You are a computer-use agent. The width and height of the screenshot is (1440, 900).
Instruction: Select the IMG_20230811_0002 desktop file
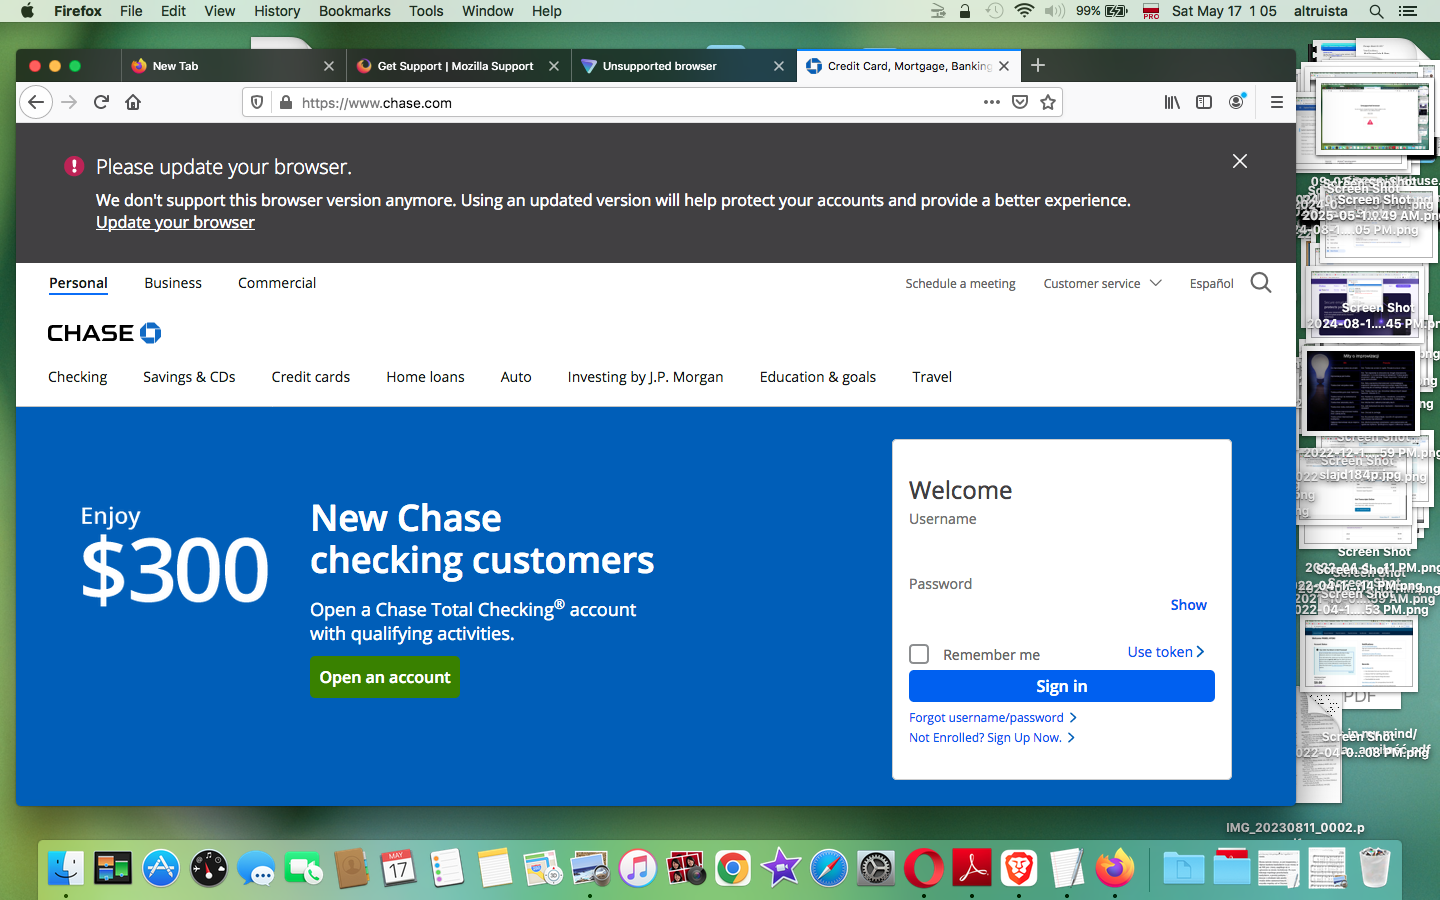(x=1295, y=827)
